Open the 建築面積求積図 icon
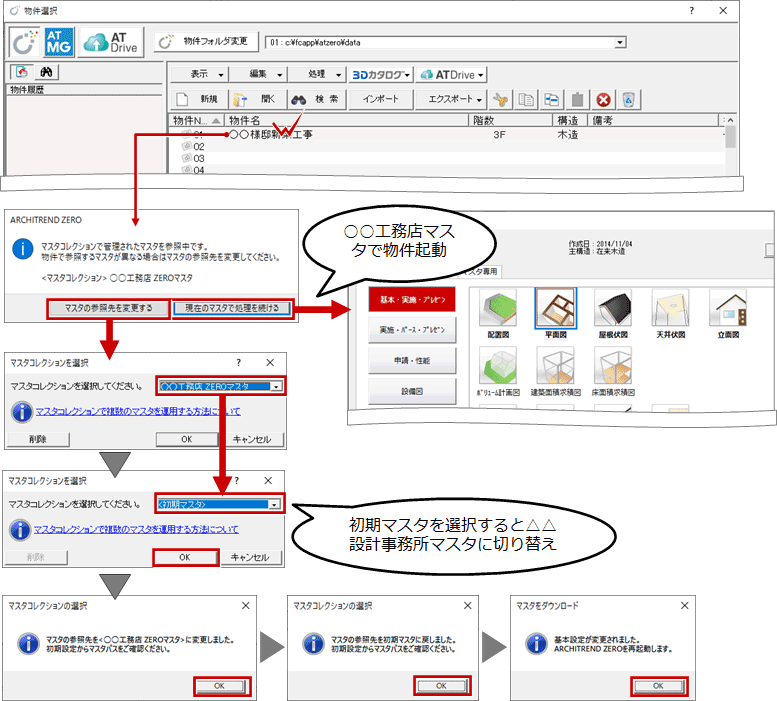777x701 pixels. 555,371
